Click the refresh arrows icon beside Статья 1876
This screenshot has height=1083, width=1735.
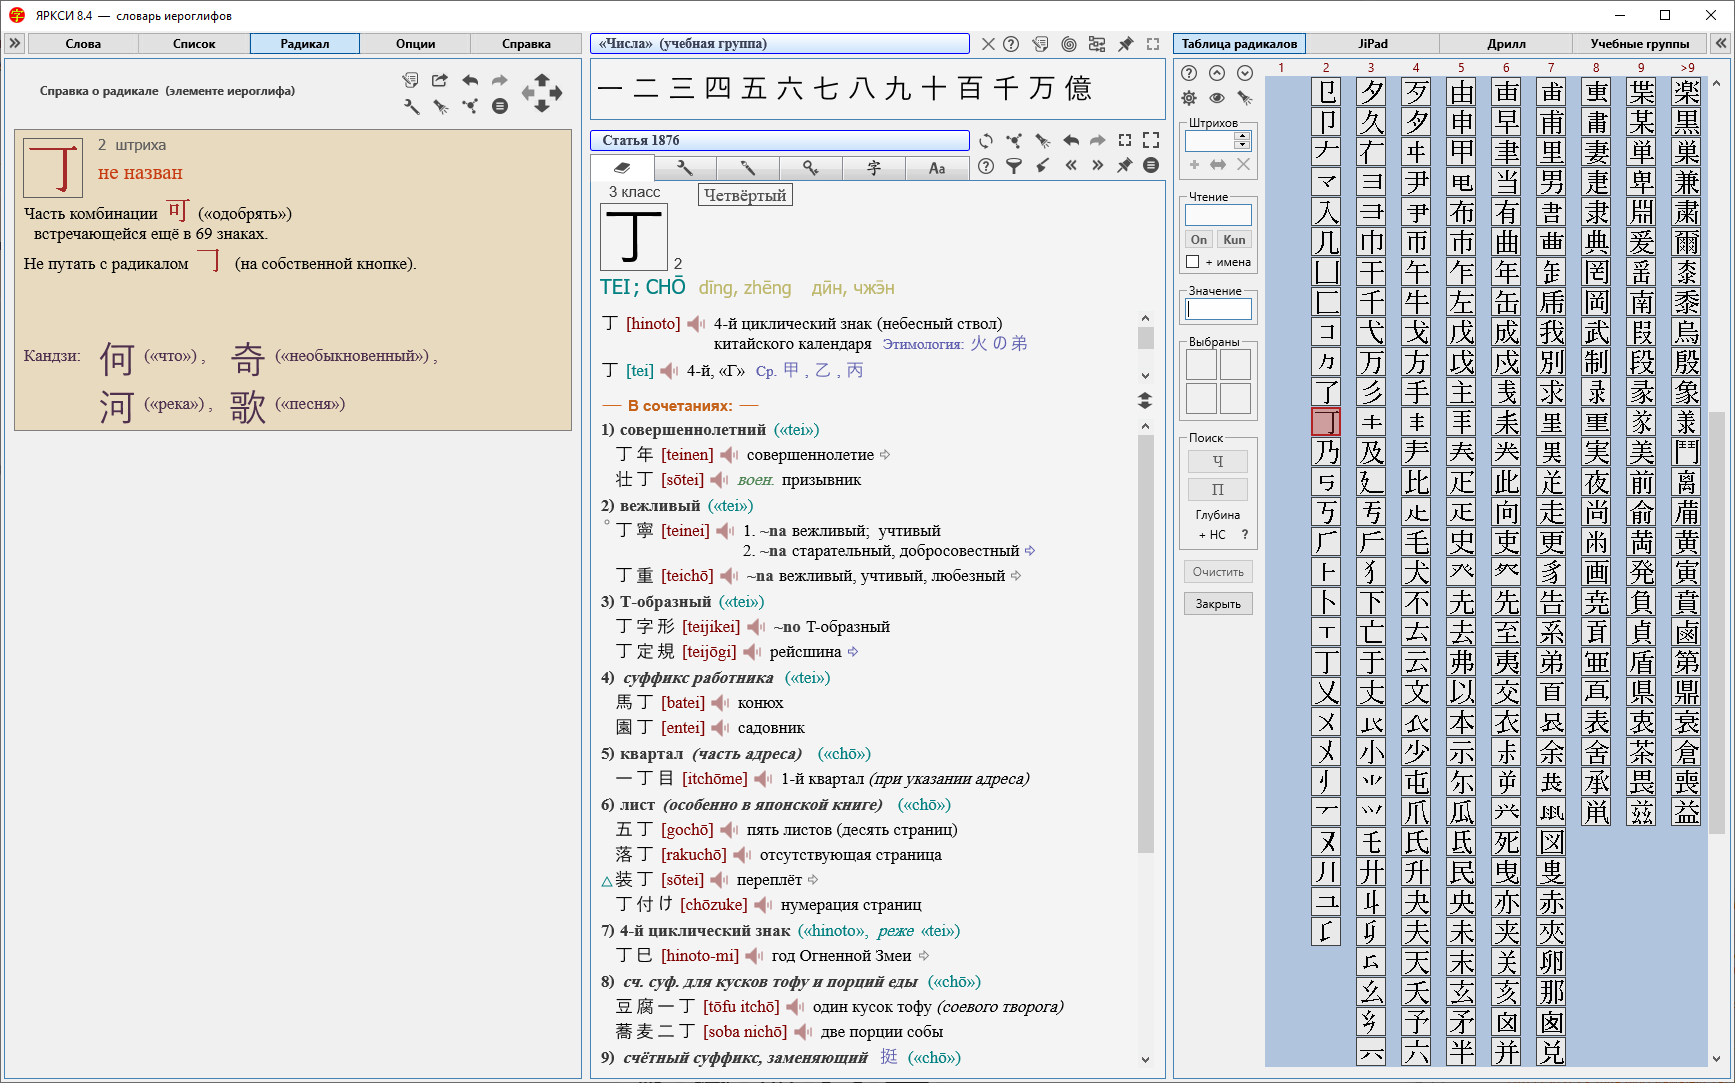tap(986, 141)
